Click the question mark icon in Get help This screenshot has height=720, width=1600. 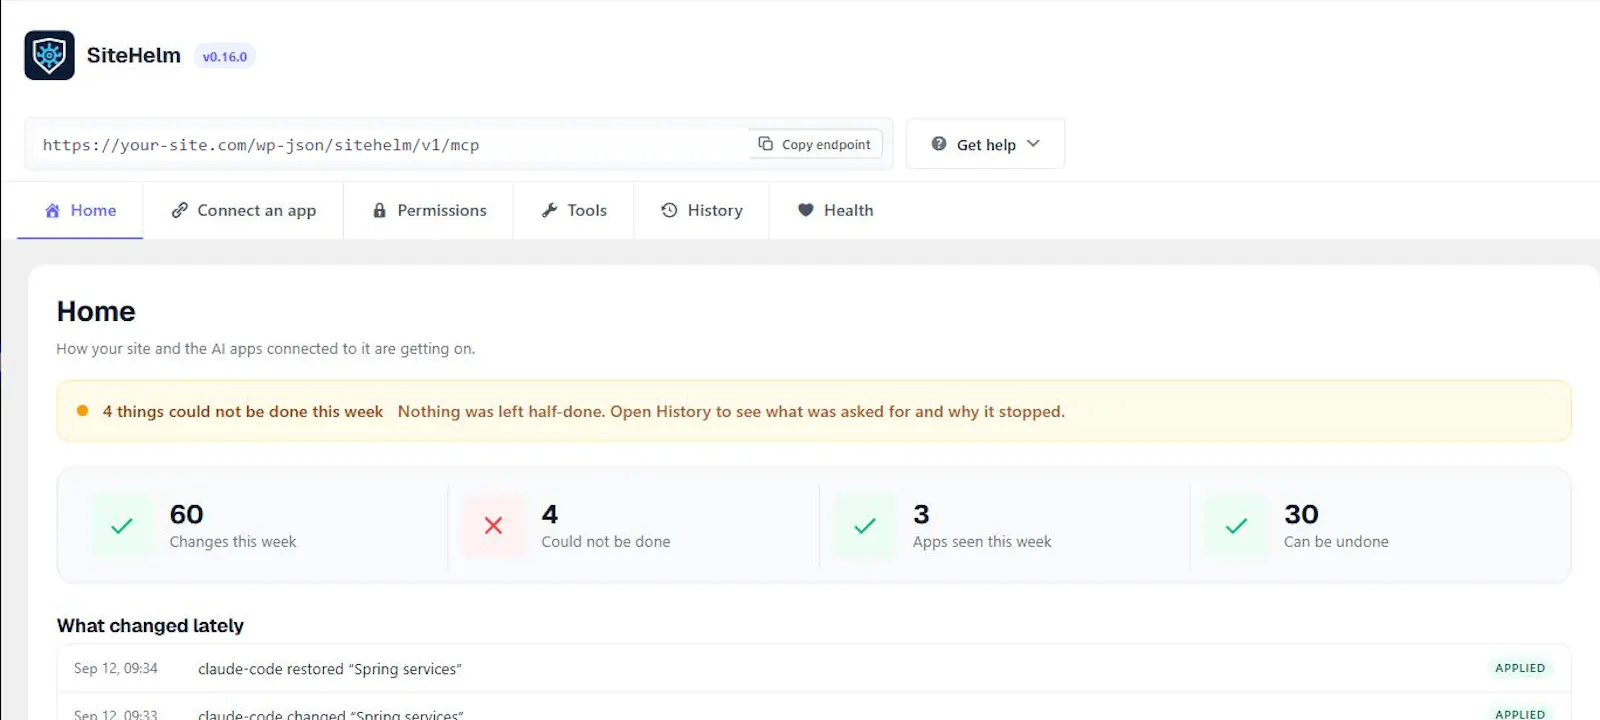click(939, 144)
